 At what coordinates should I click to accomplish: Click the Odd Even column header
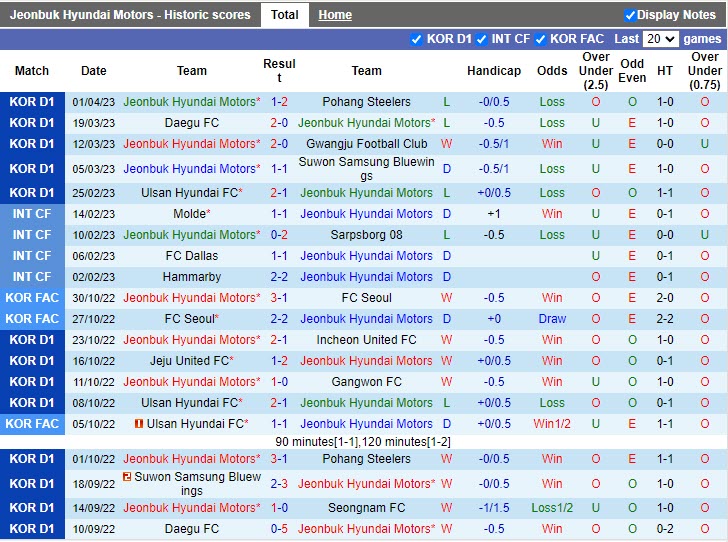point(632,71)
